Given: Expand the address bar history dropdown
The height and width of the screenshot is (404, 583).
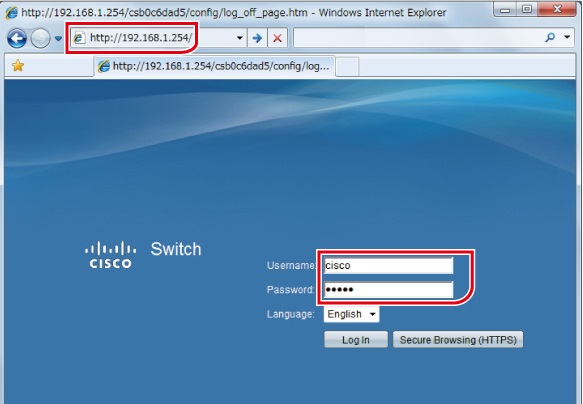Looking at the screenshot, I should coord(240,38).
